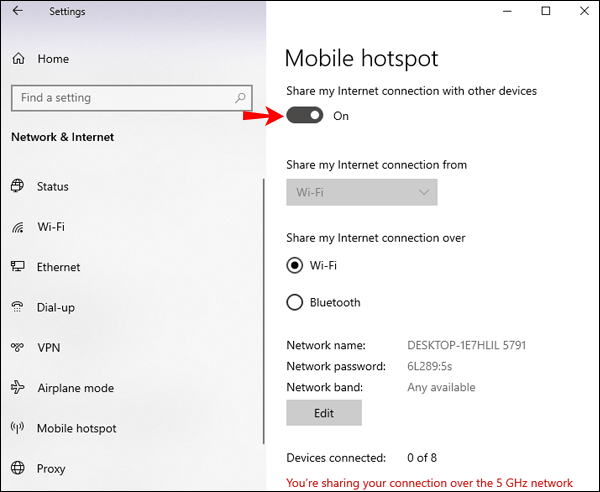The height and width of the screenshot is (492, 600).
Task: Select the Wi-Fi radio button
Action: click(x=294, y=266)
